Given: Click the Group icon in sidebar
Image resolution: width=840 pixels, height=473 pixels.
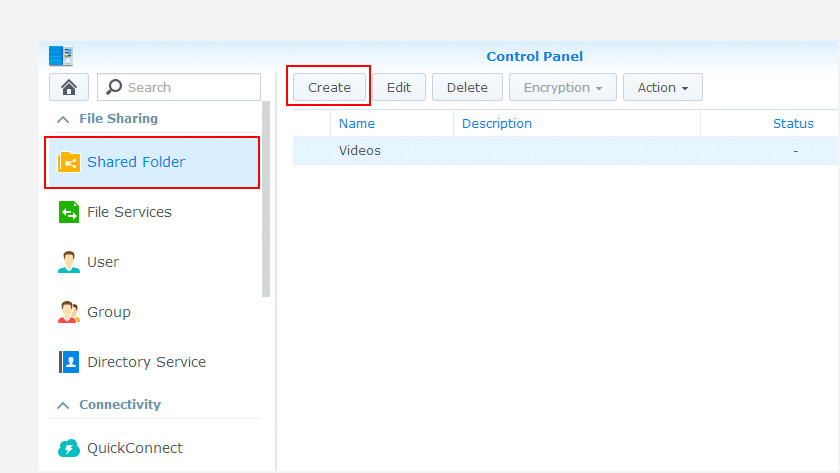Looking at the screenshot, I should pyautogui.click(x=69, y=312).
